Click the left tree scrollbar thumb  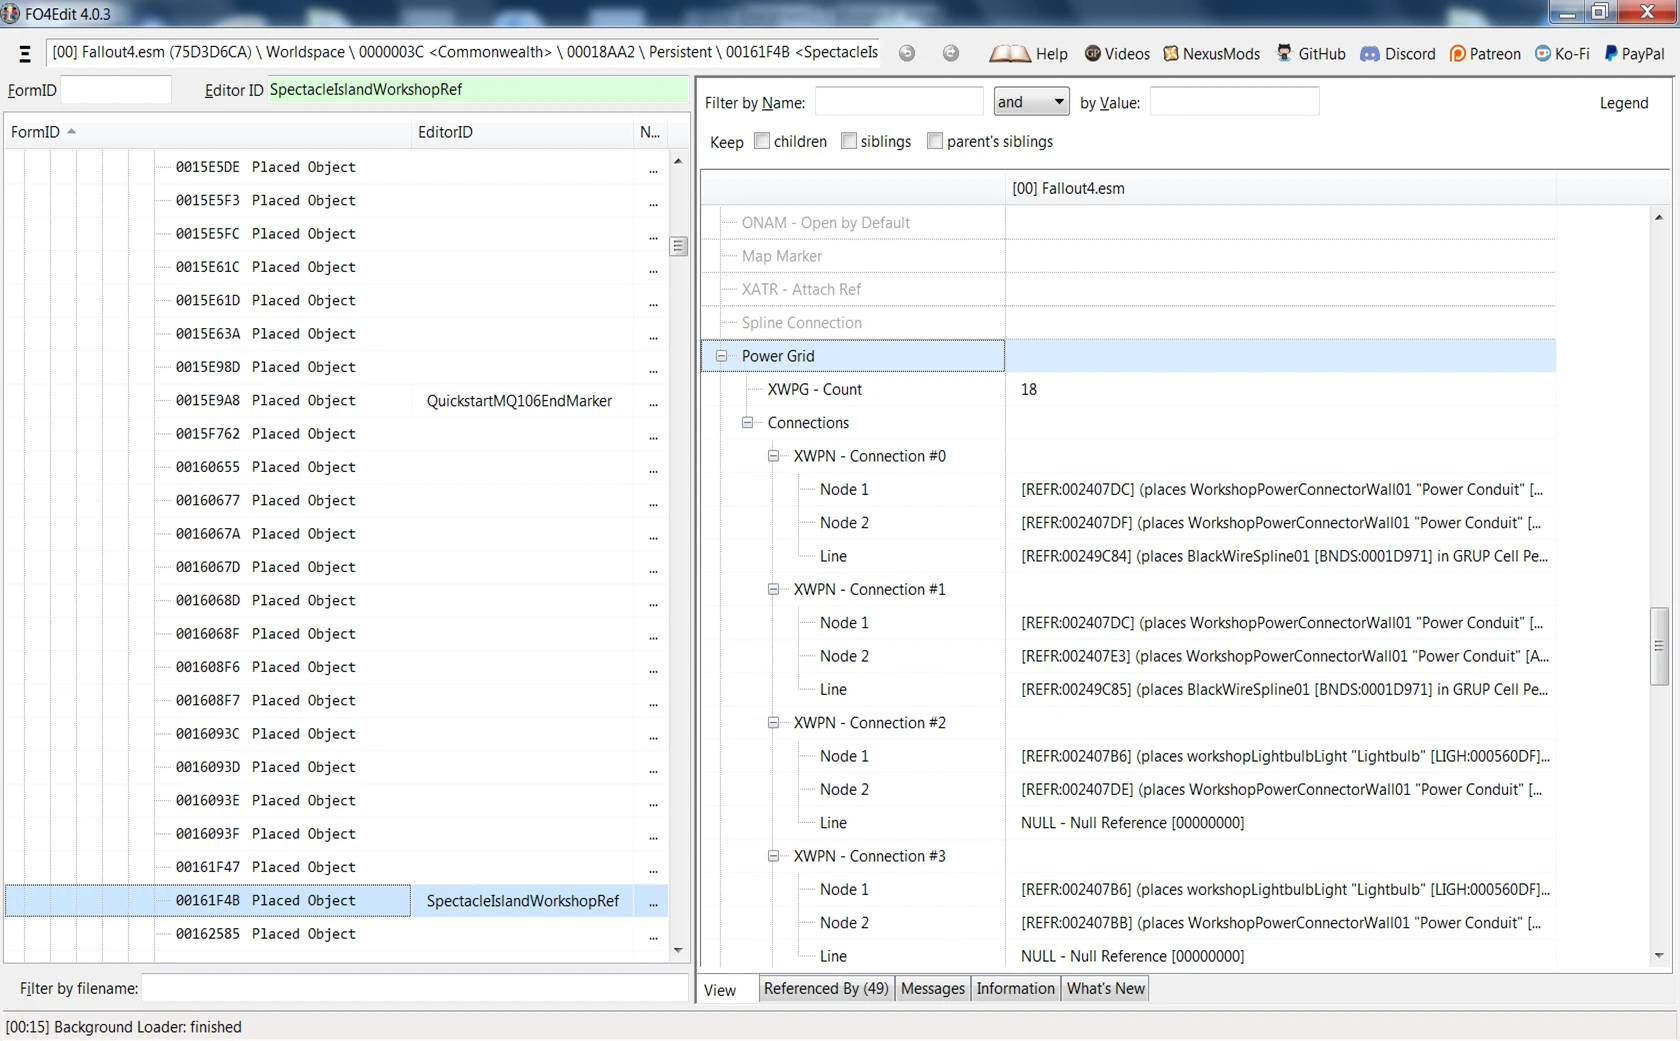coord(679,246)
